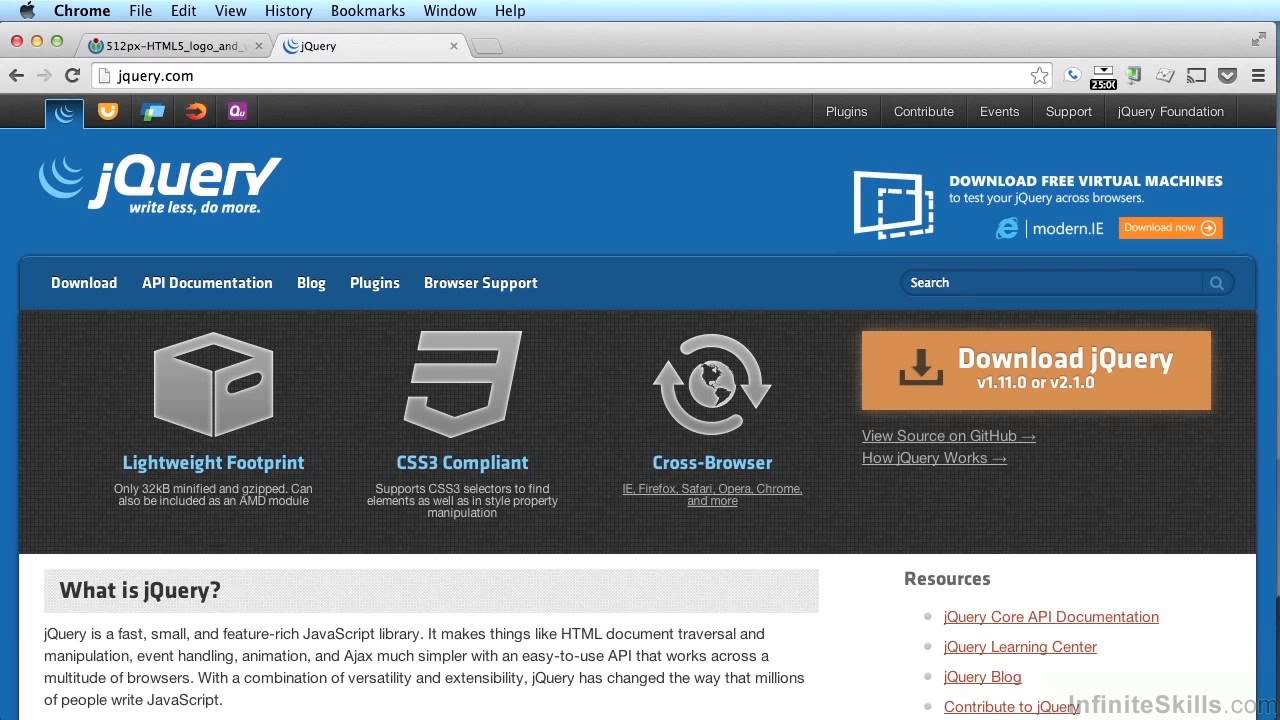The image size is (1280, 720).
Task: Switch to the jQuery browser tab
Action: [369, 46]
